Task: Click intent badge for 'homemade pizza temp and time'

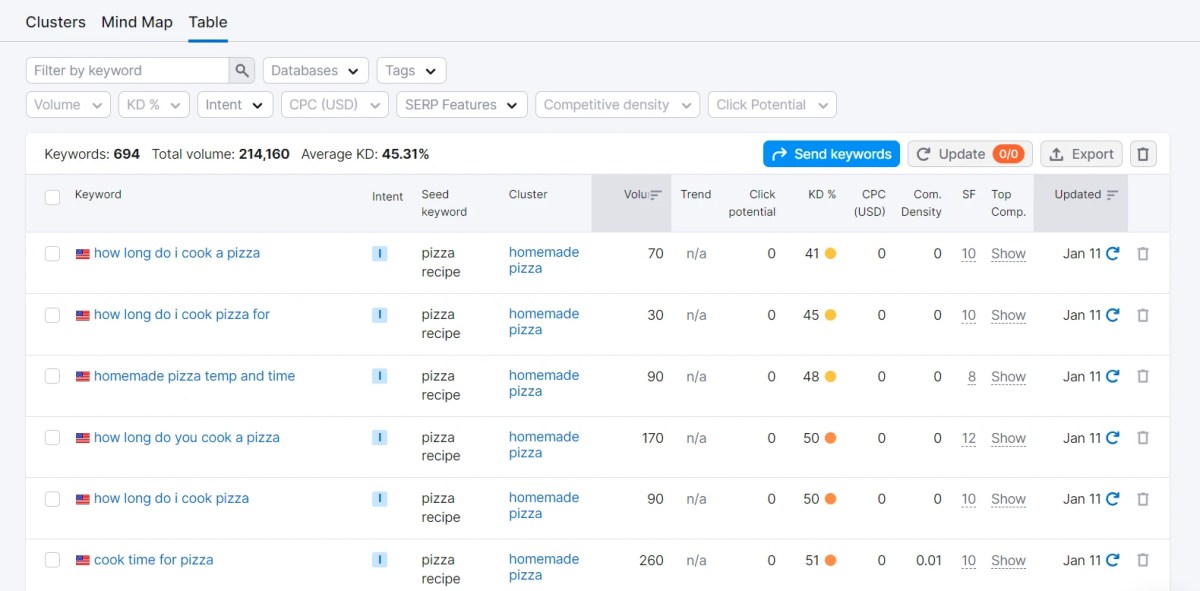Action: click(x=380, y=377)
